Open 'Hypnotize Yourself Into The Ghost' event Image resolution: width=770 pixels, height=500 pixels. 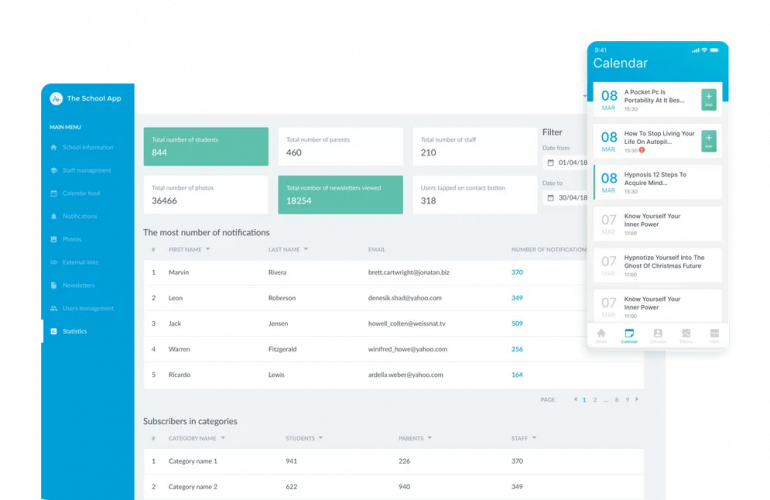658,265
